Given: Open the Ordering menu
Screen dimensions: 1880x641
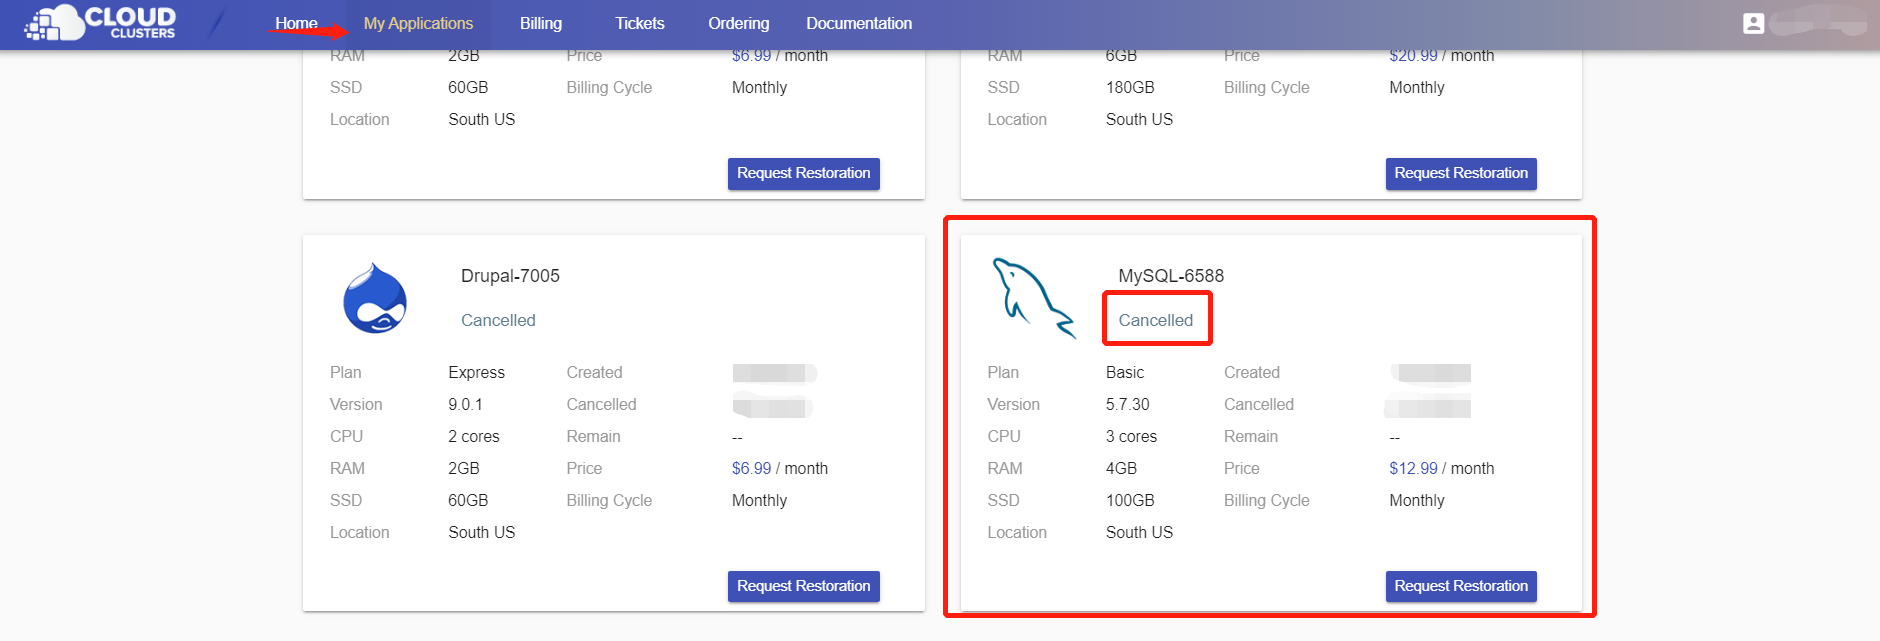Looking at the screenshot, I should point(739,23).
